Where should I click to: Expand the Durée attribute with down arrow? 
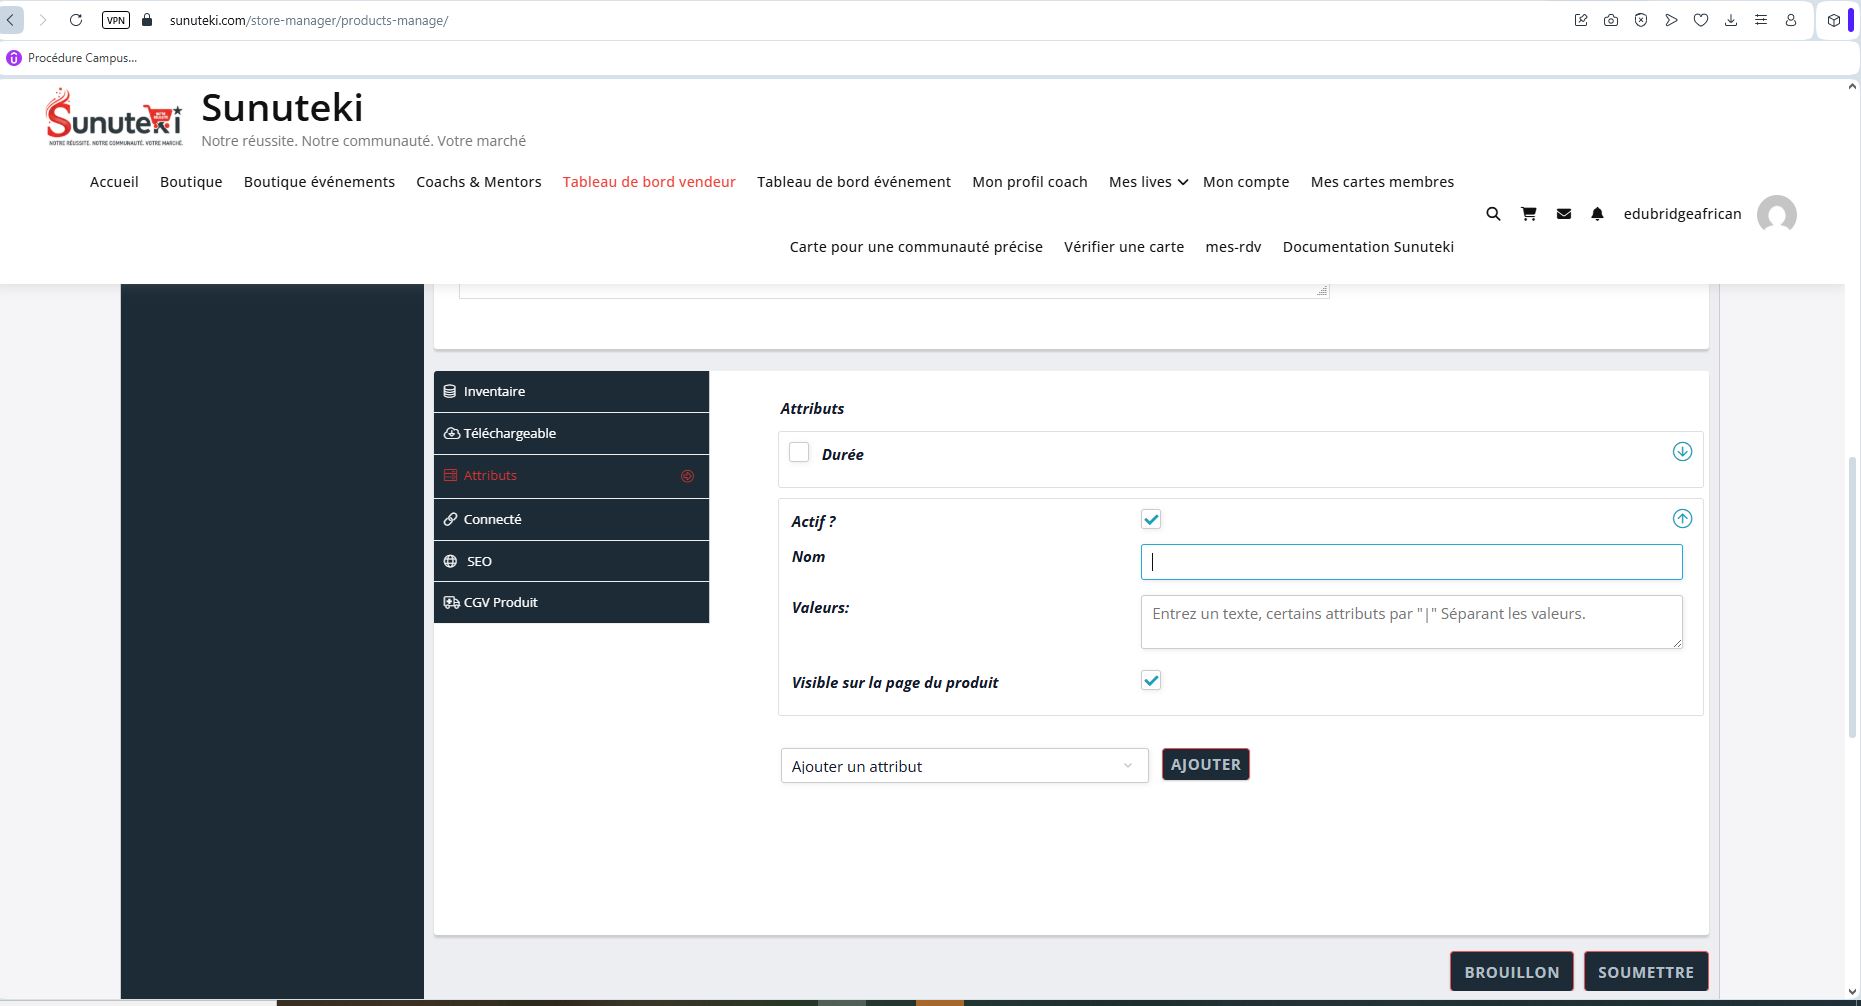click(x=1682, y=452)
